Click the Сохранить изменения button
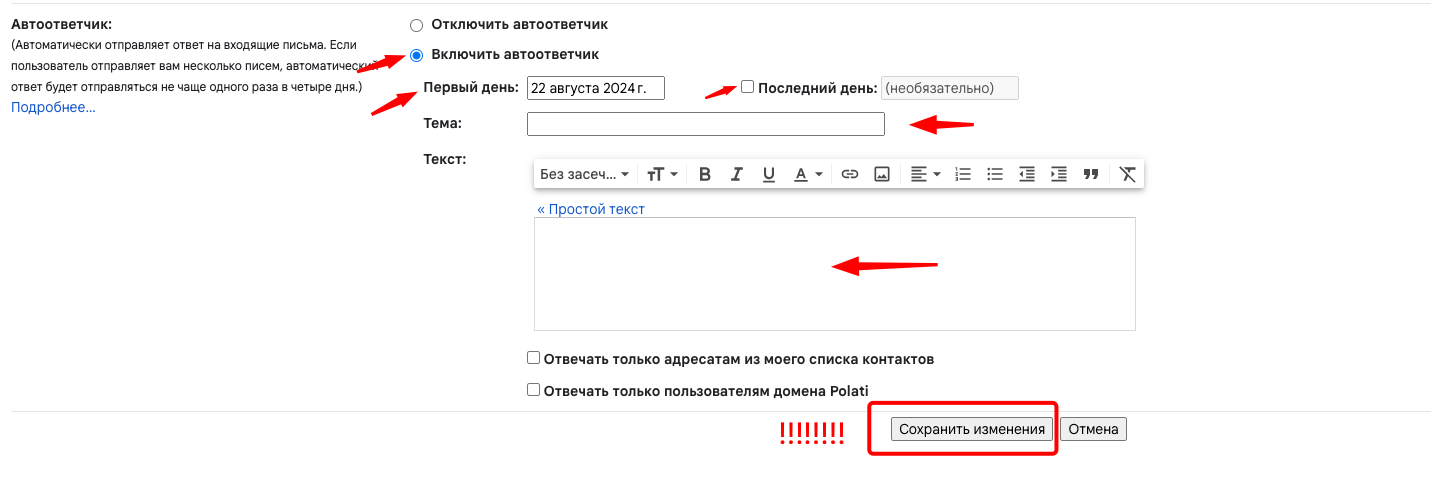Image resolution: width=1431 pixels, height=483 pixels. tap(972, 429)
